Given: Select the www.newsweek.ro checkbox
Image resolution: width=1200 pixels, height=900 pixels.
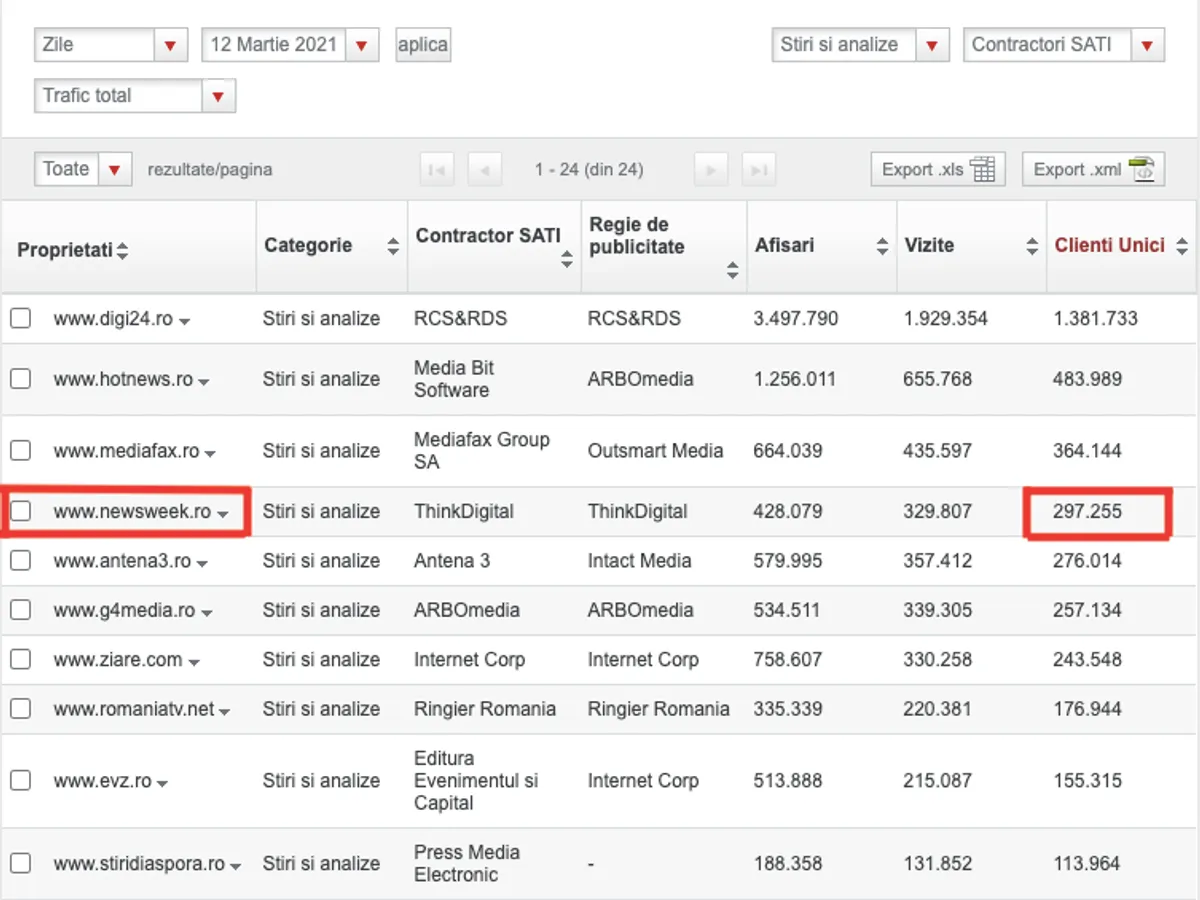Looking at the screenshot, I should click(x=21, y=511).
